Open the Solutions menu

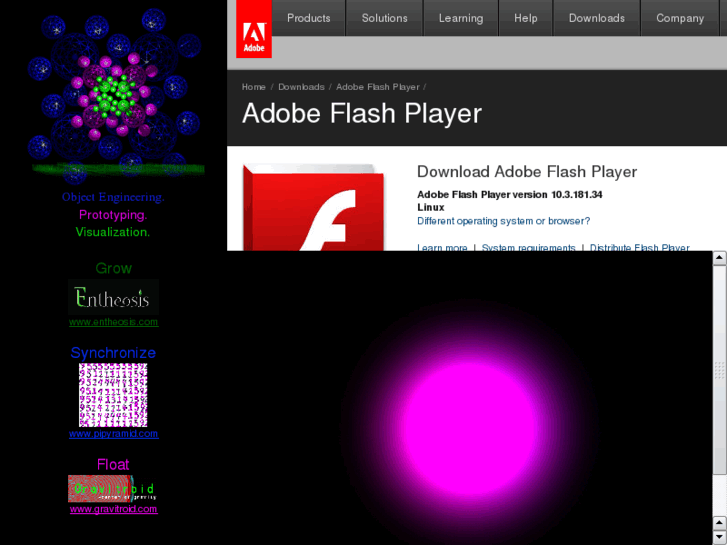(x=384, y=18)
